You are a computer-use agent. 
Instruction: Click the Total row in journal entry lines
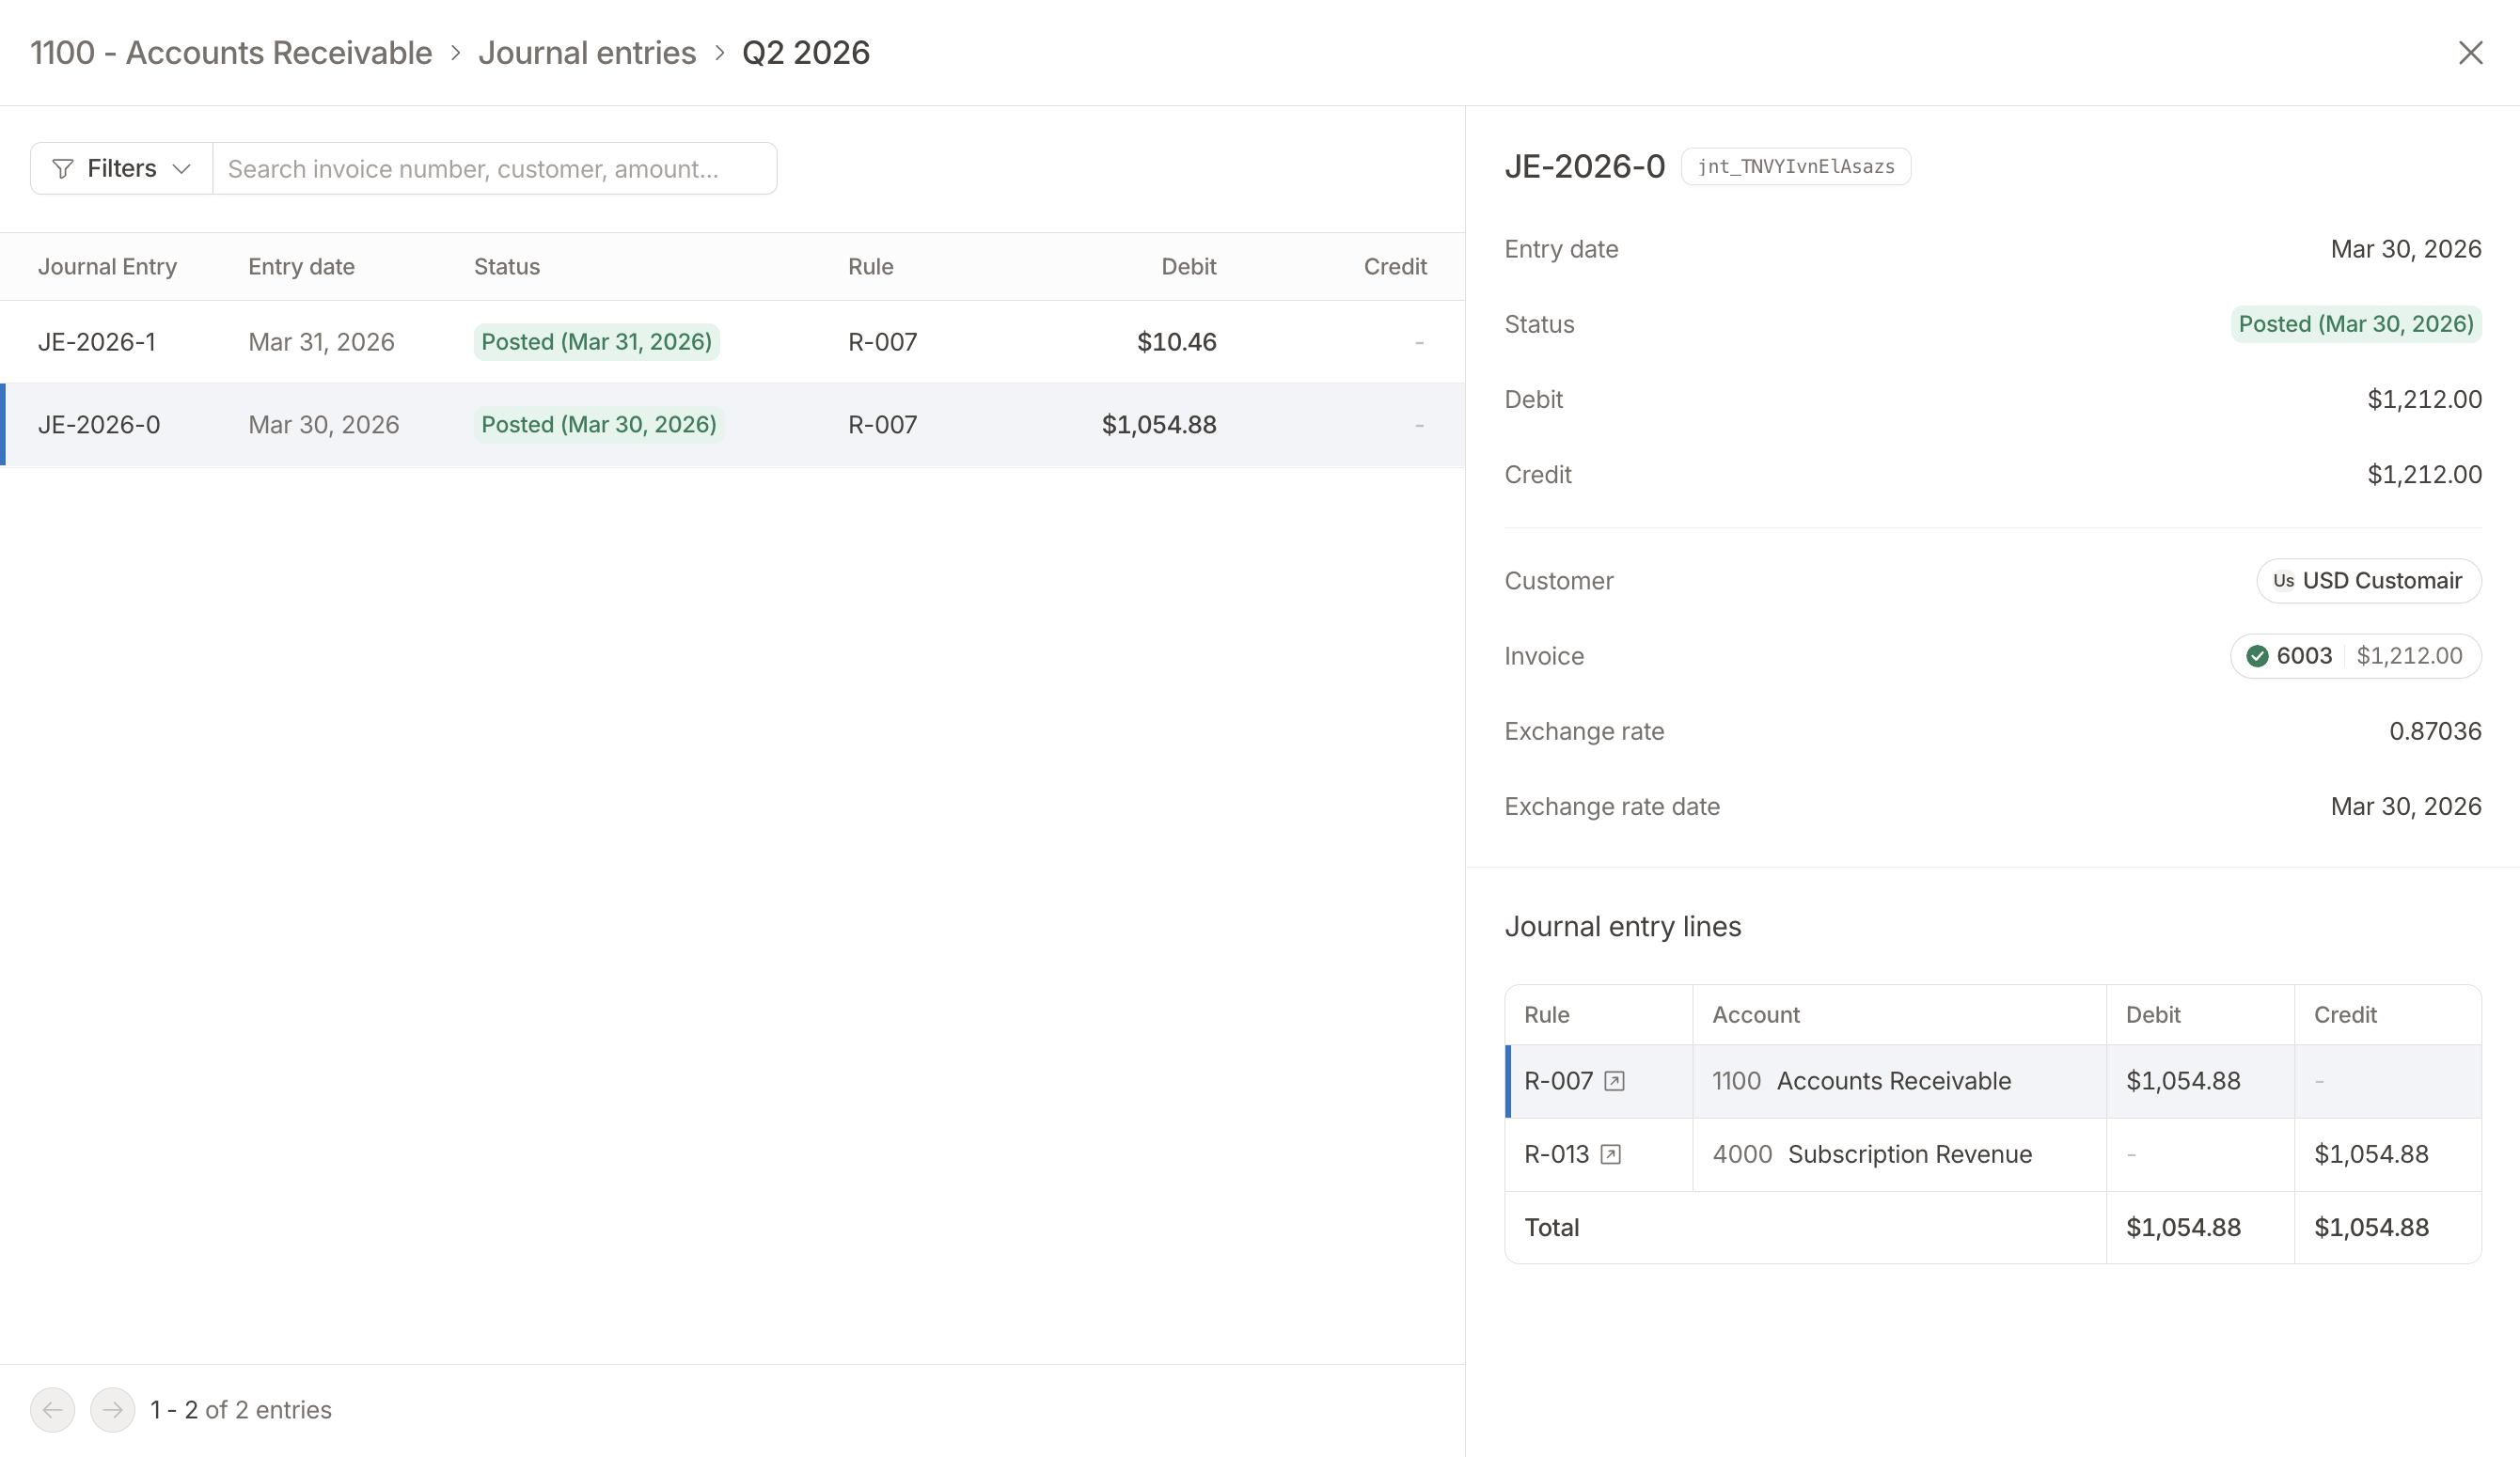click(1993, 1227)
